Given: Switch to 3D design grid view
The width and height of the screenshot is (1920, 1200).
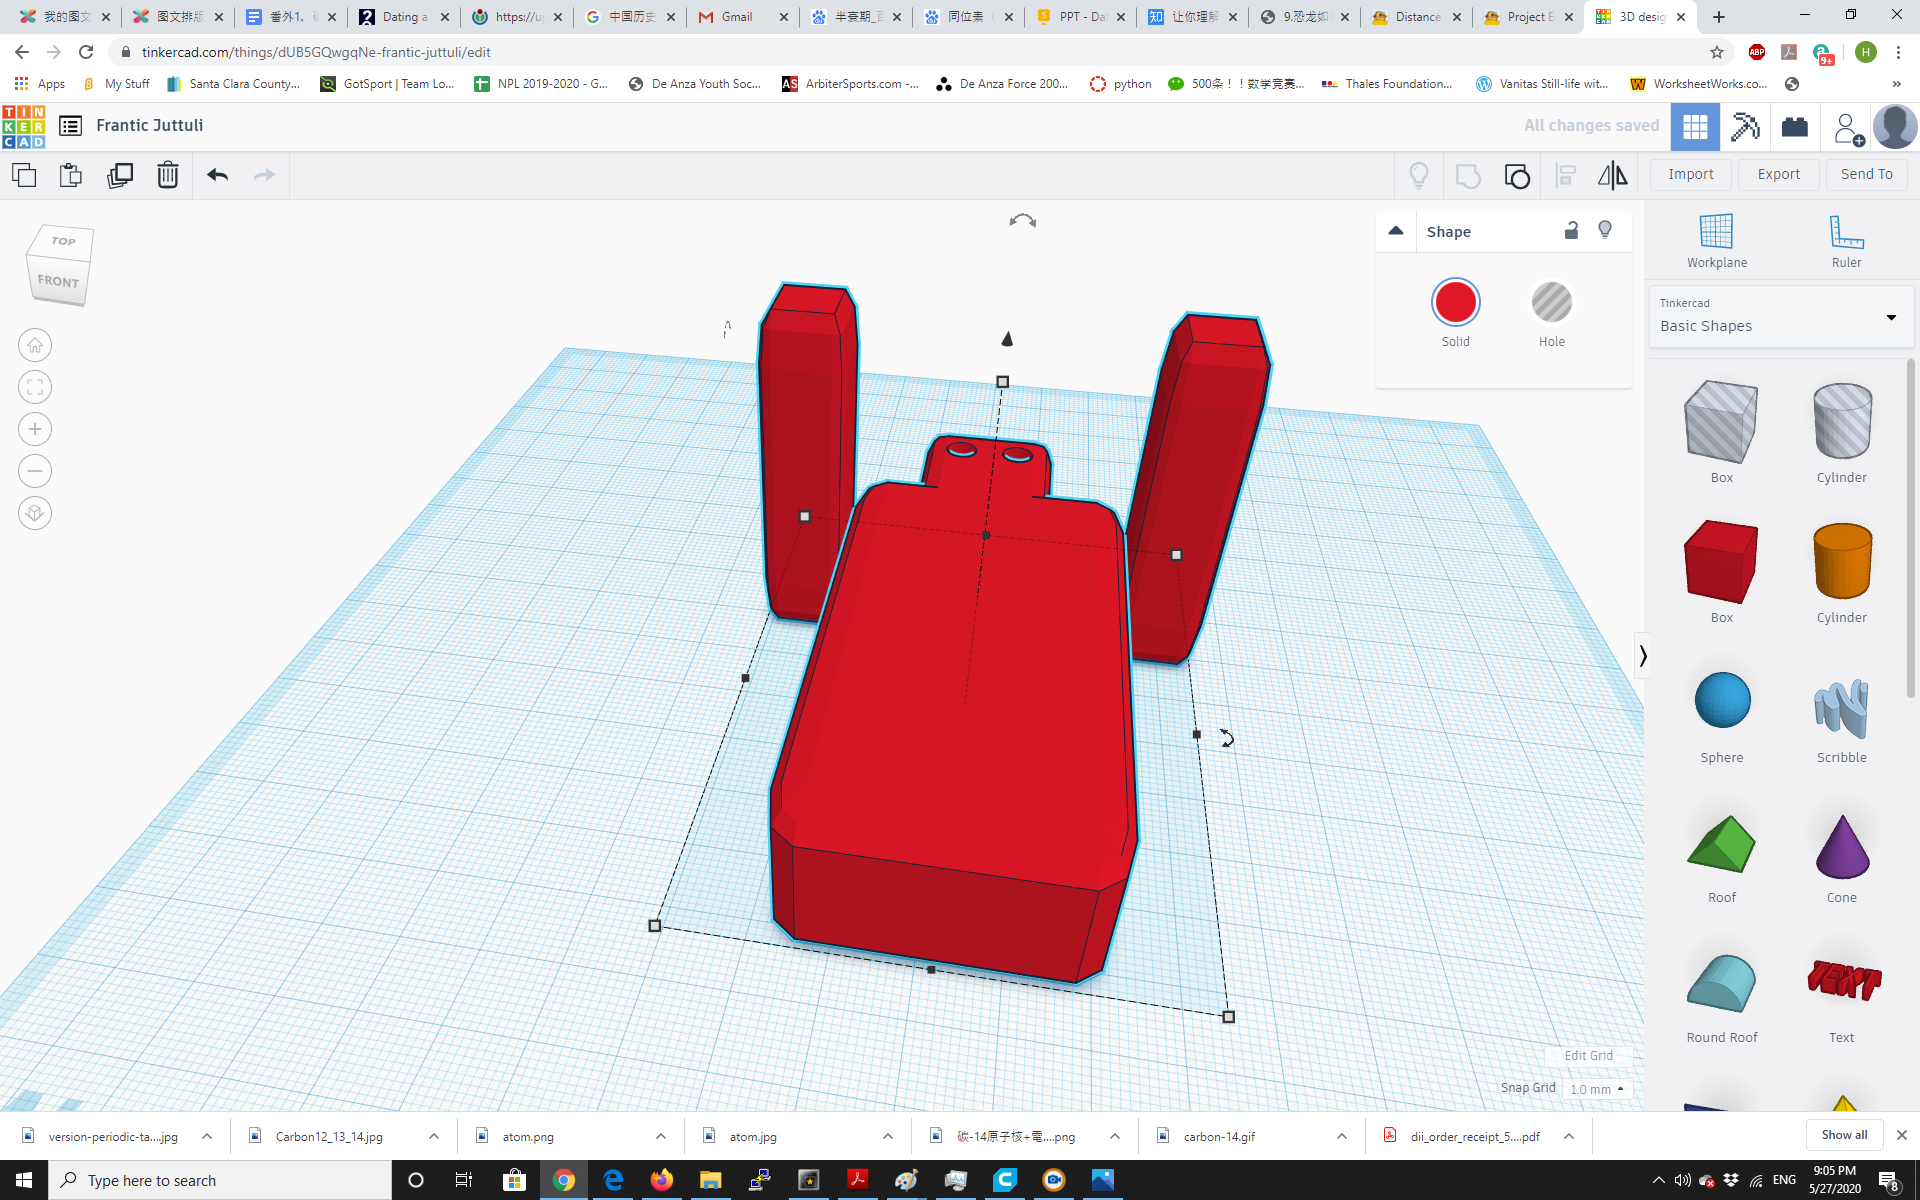Looking at the screenshot, I should point(1695,127).
